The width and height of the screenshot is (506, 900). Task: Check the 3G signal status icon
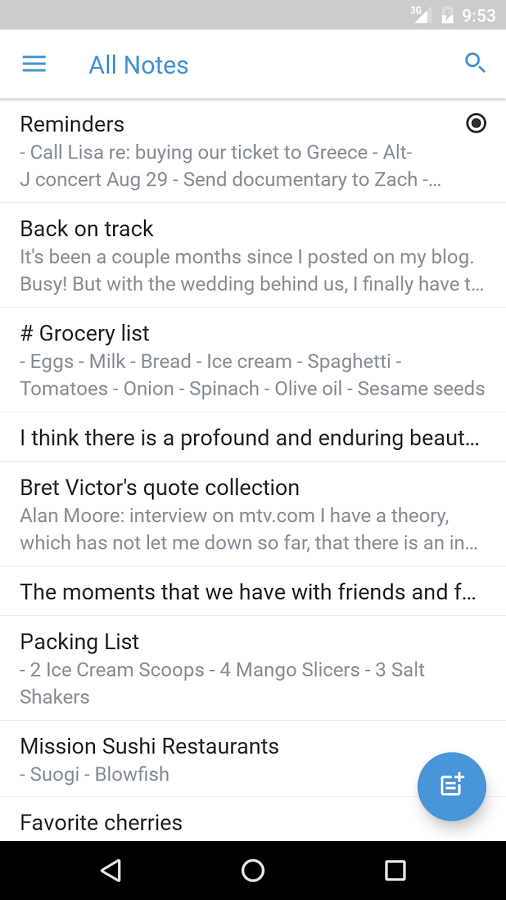pyautogui.click(x=421, y=14)
